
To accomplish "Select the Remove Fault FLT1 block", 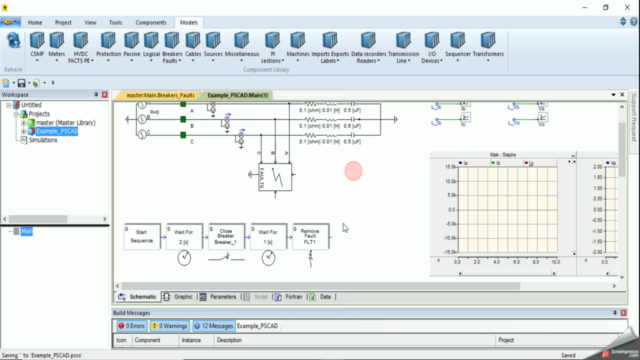I will (311, 236).
